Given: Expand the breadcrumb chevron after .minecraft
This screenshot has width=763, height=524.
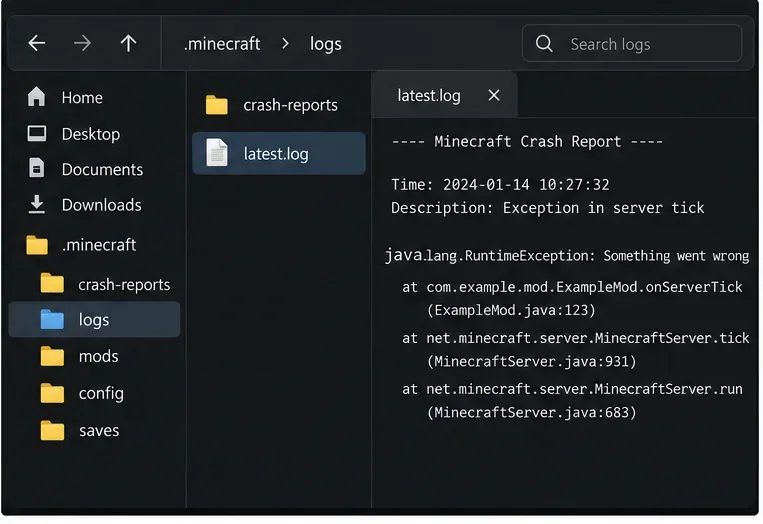Looking at the screenshot, I should (286, 44).
